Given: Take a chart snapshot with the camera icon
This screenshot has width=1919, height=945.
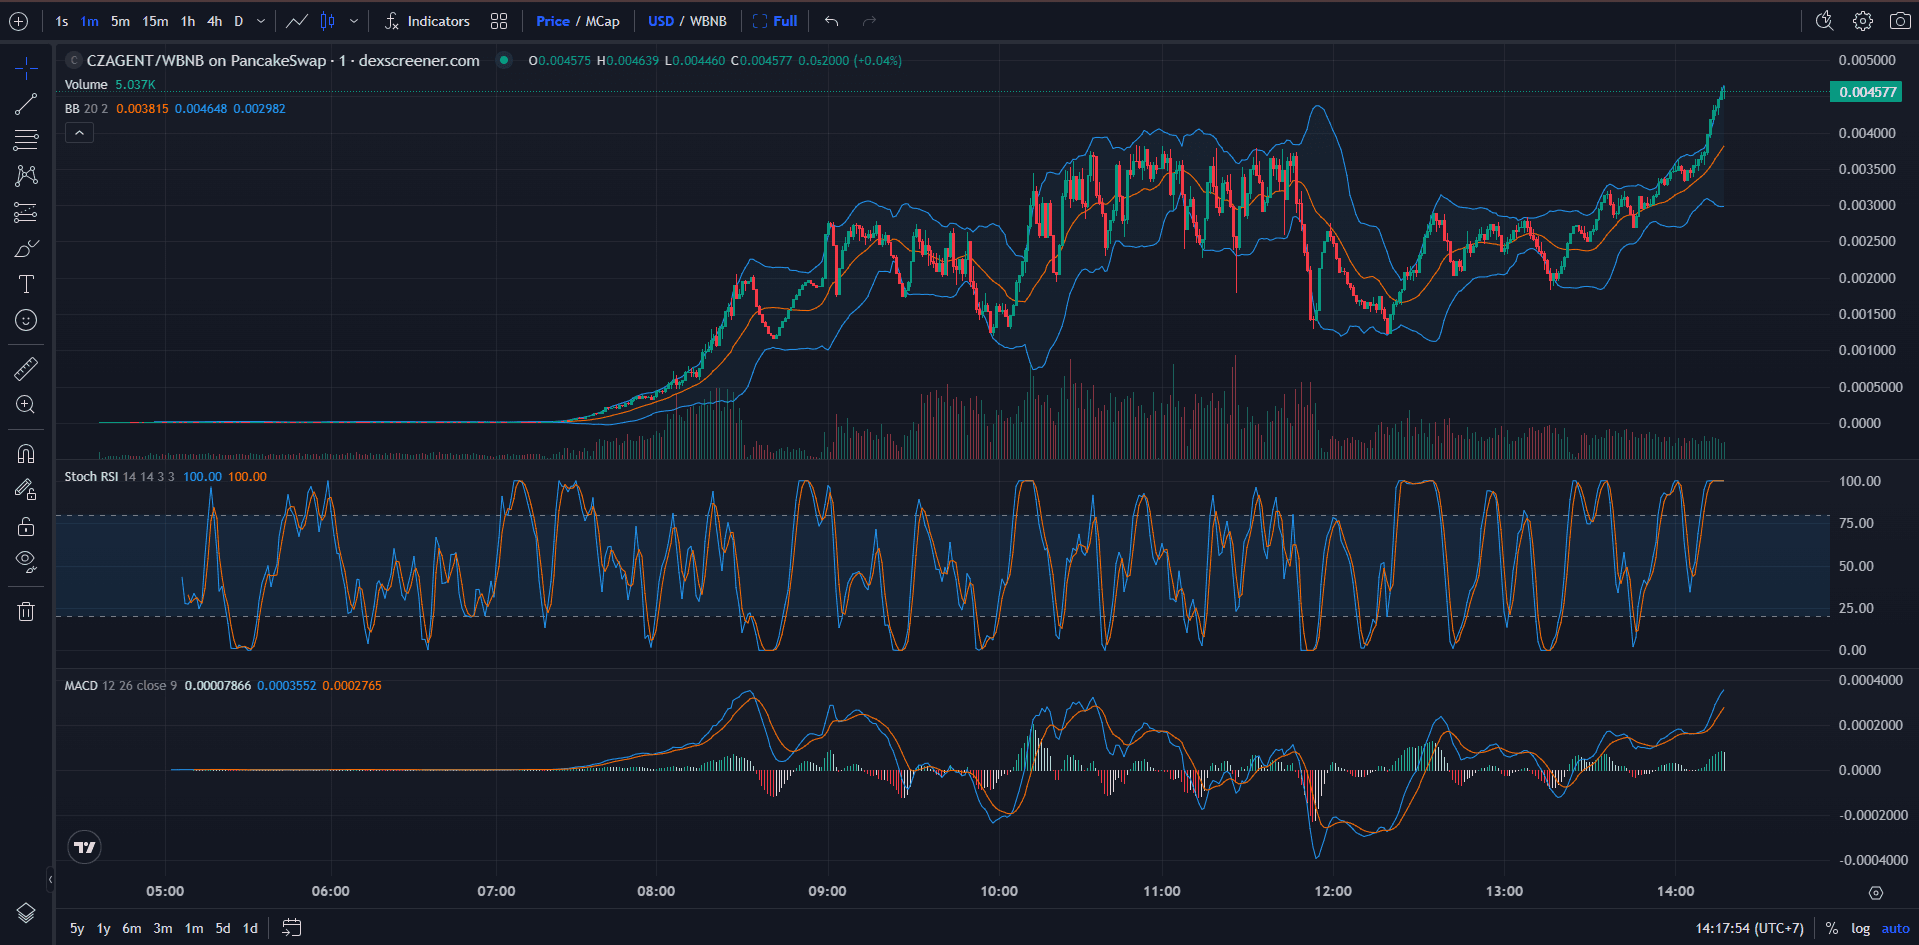Looking at the screenshot, I should [x=1900, y=20].
